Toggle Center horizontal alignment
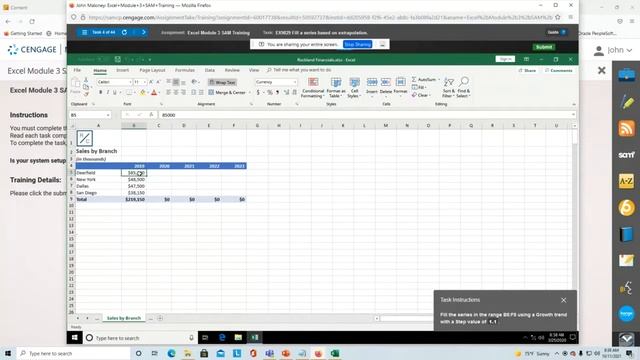 176,93
